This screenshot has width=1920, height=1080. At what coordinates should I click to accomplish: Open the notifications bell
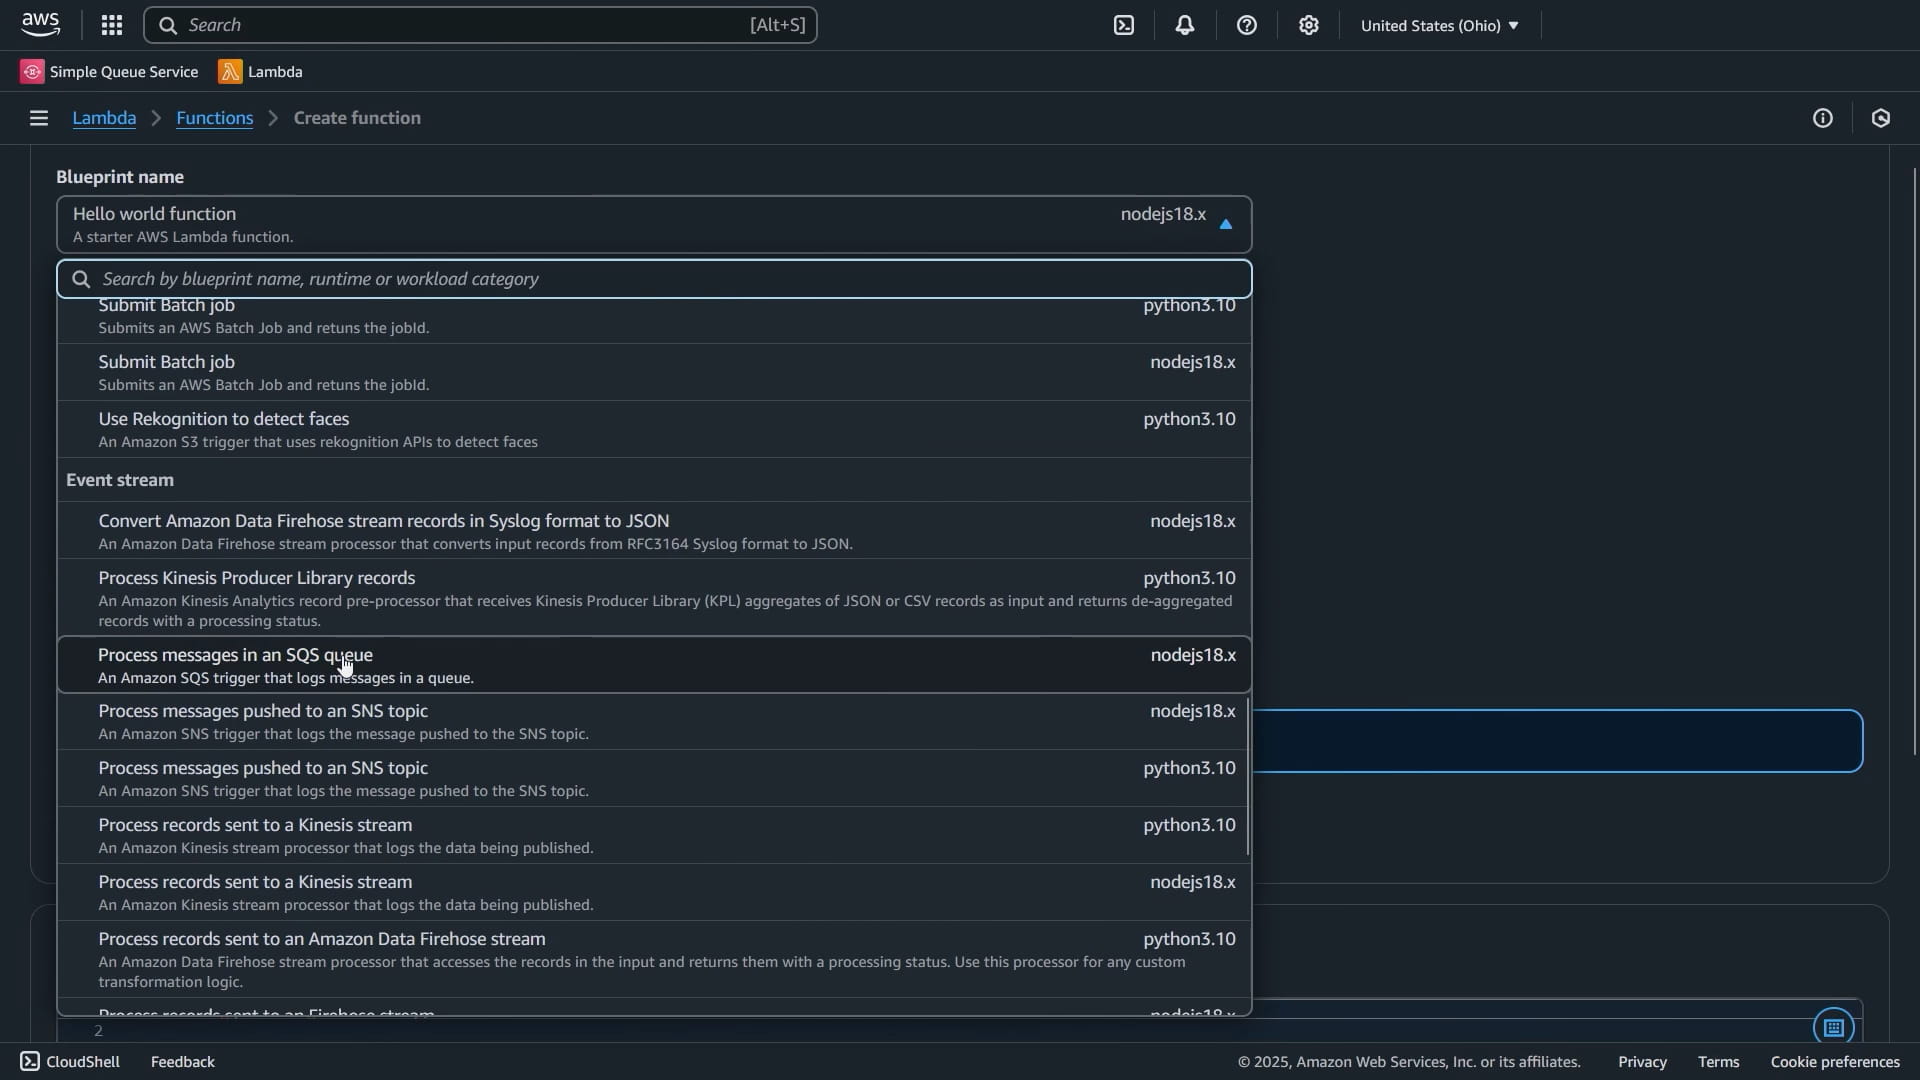1185,26
